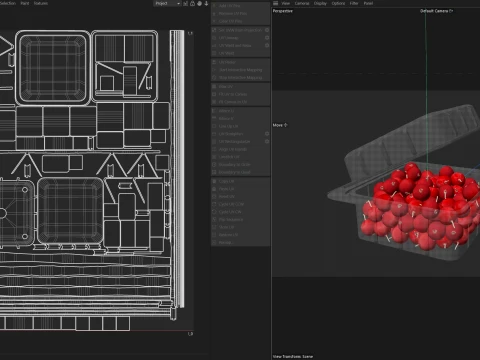Click the Store UV command

(240, 227)
